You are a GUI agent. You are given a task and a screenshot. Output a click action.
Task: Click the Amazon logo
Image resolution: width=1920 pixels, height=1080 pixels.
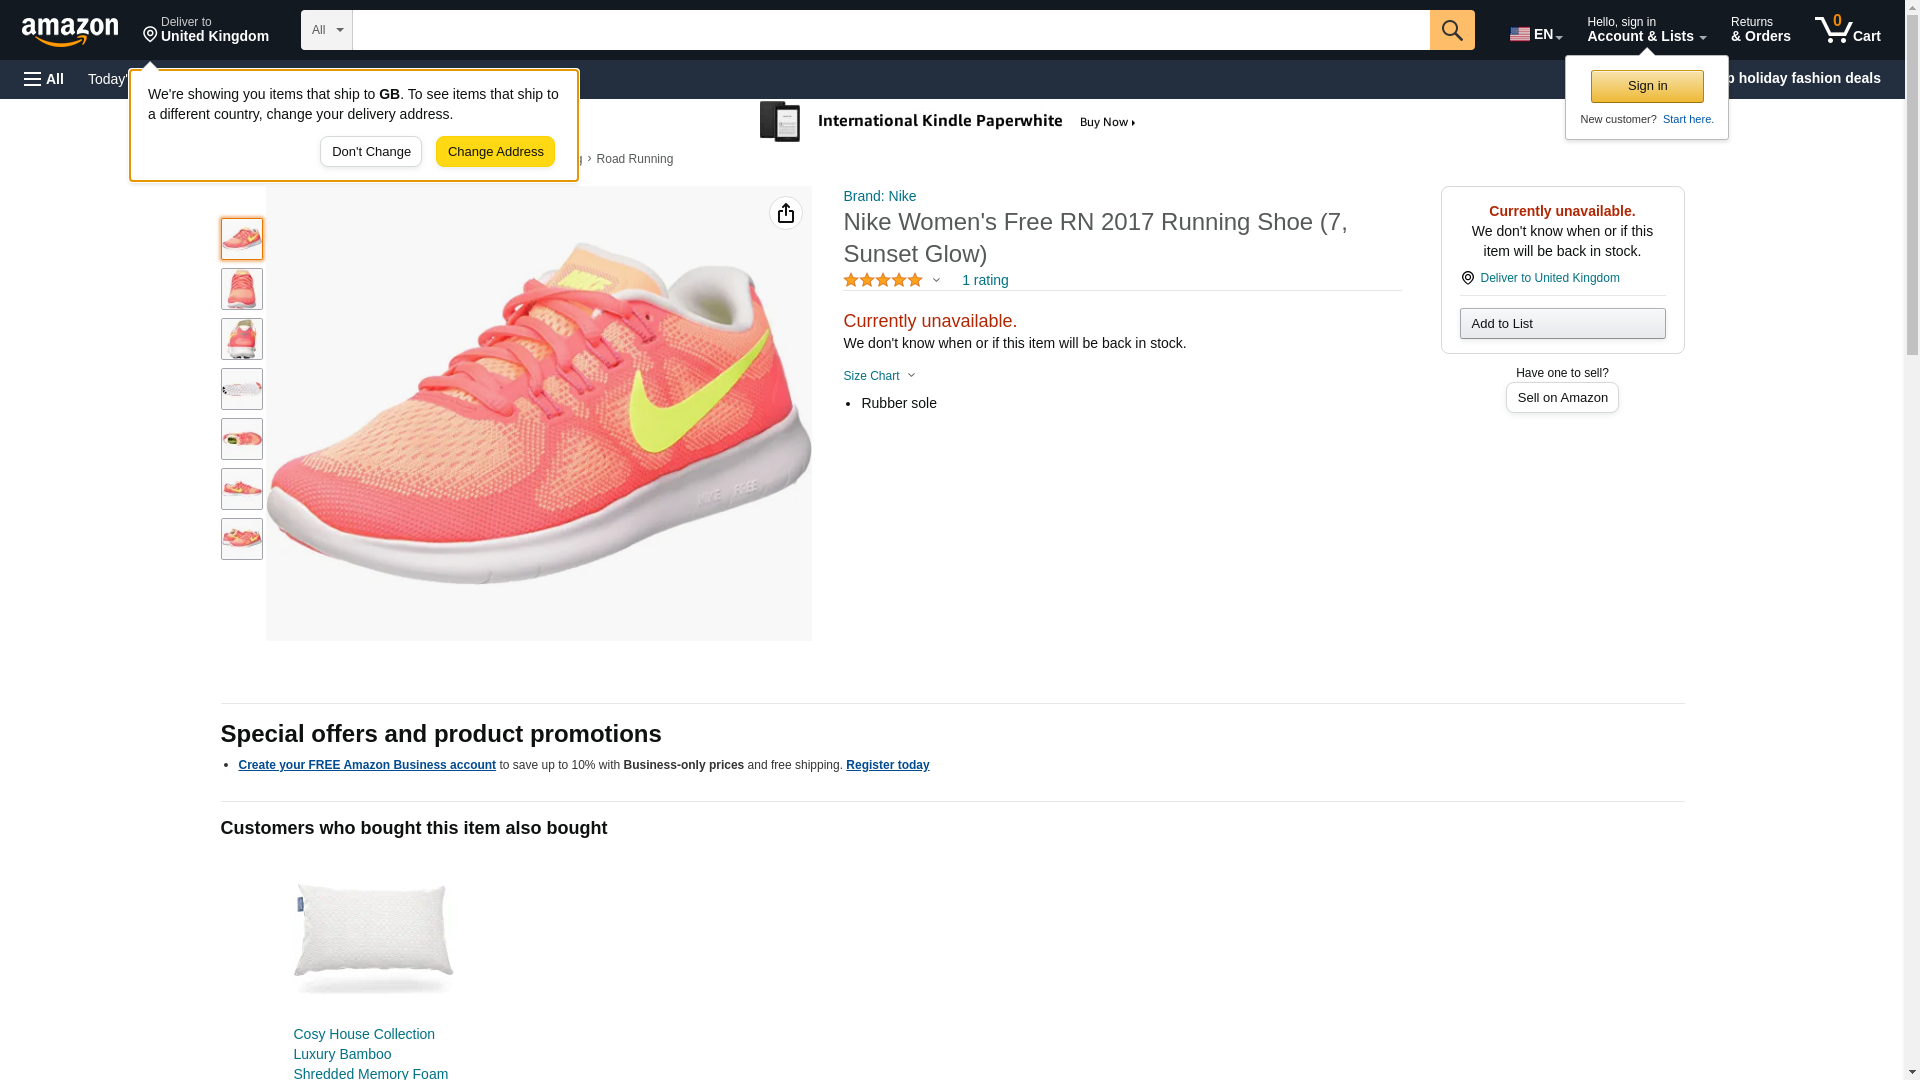[70, 31]
